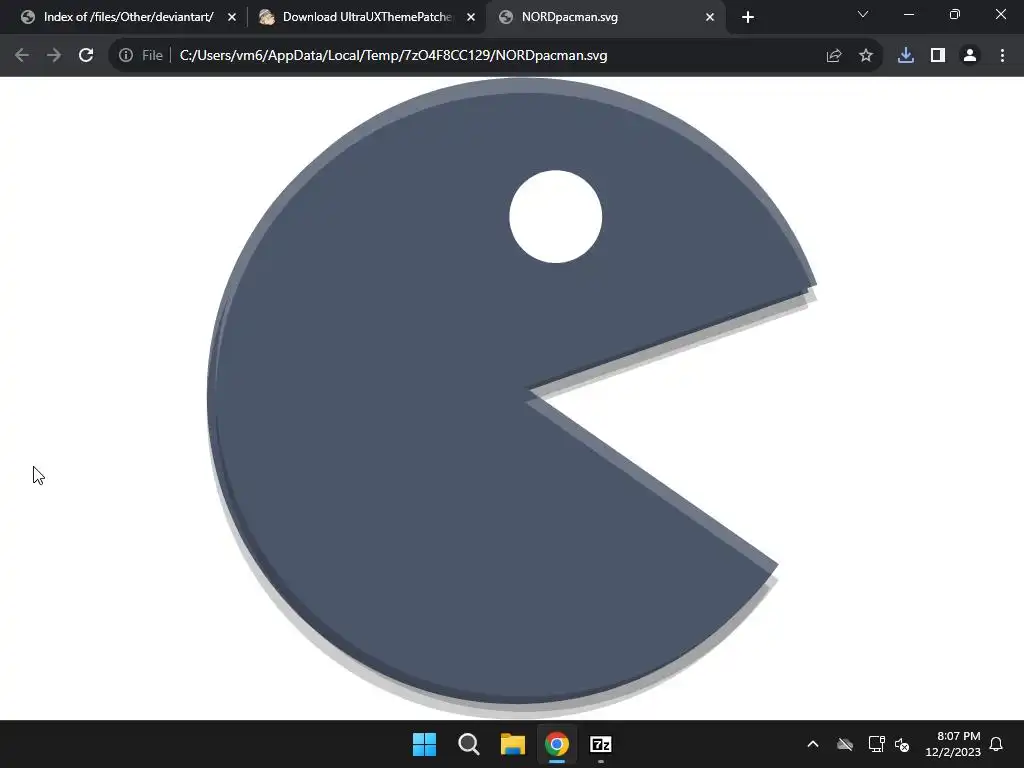Open network status tray icon
Viewport: 1024px width, 768px height.
[x=876, y=744]
